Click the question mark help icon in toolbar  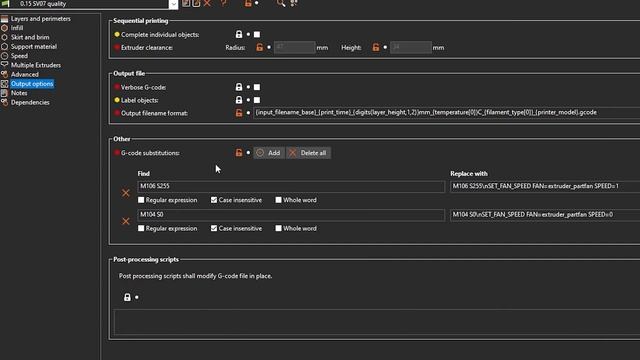point(223,3)
